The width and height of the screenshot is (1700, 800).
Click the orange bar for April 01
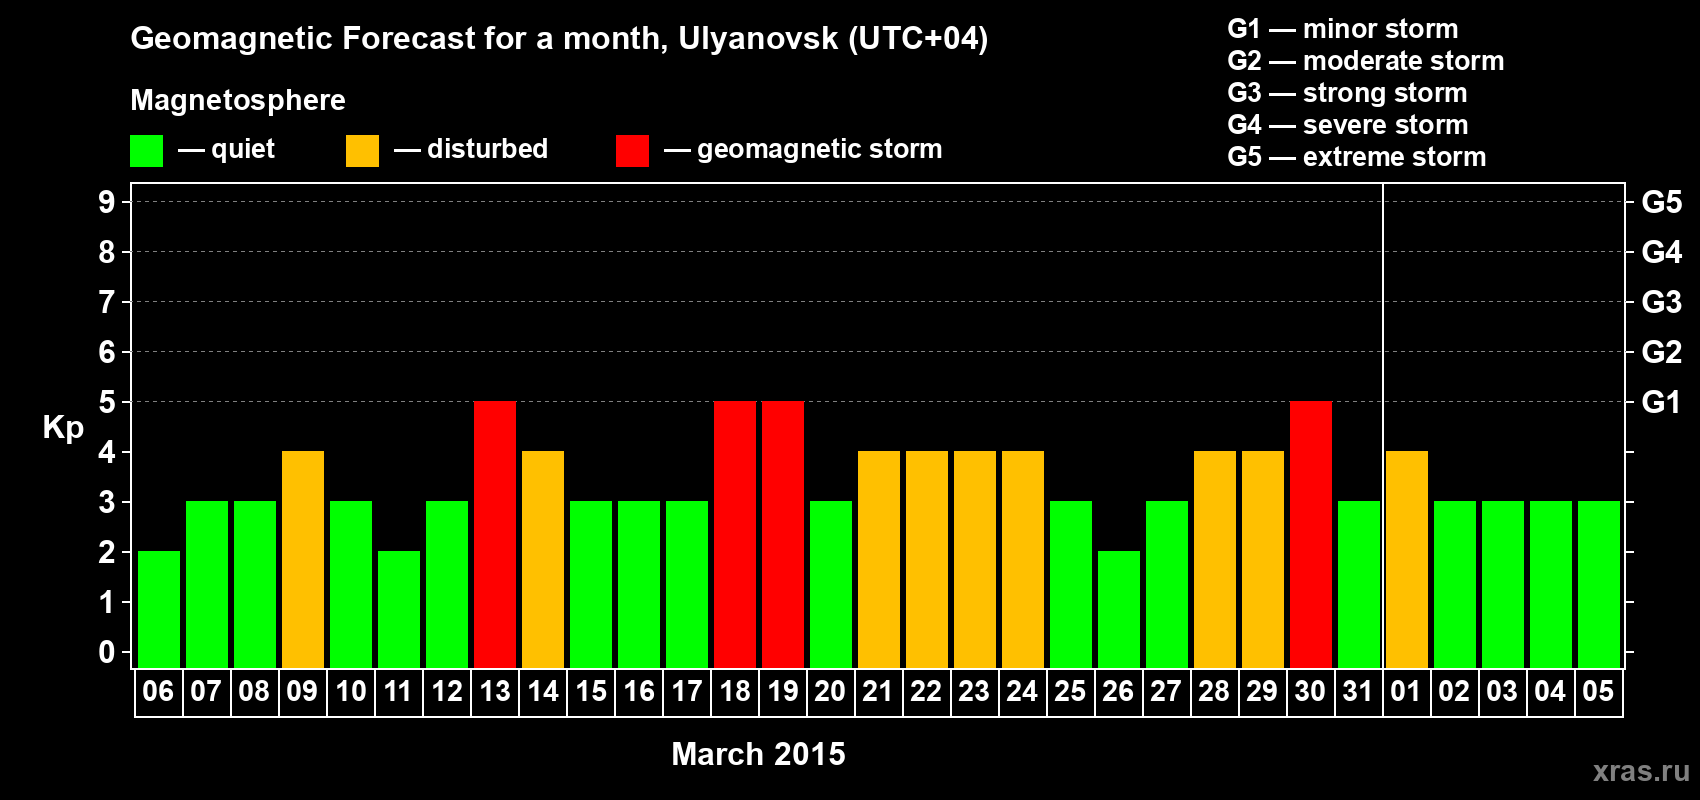1407,560
